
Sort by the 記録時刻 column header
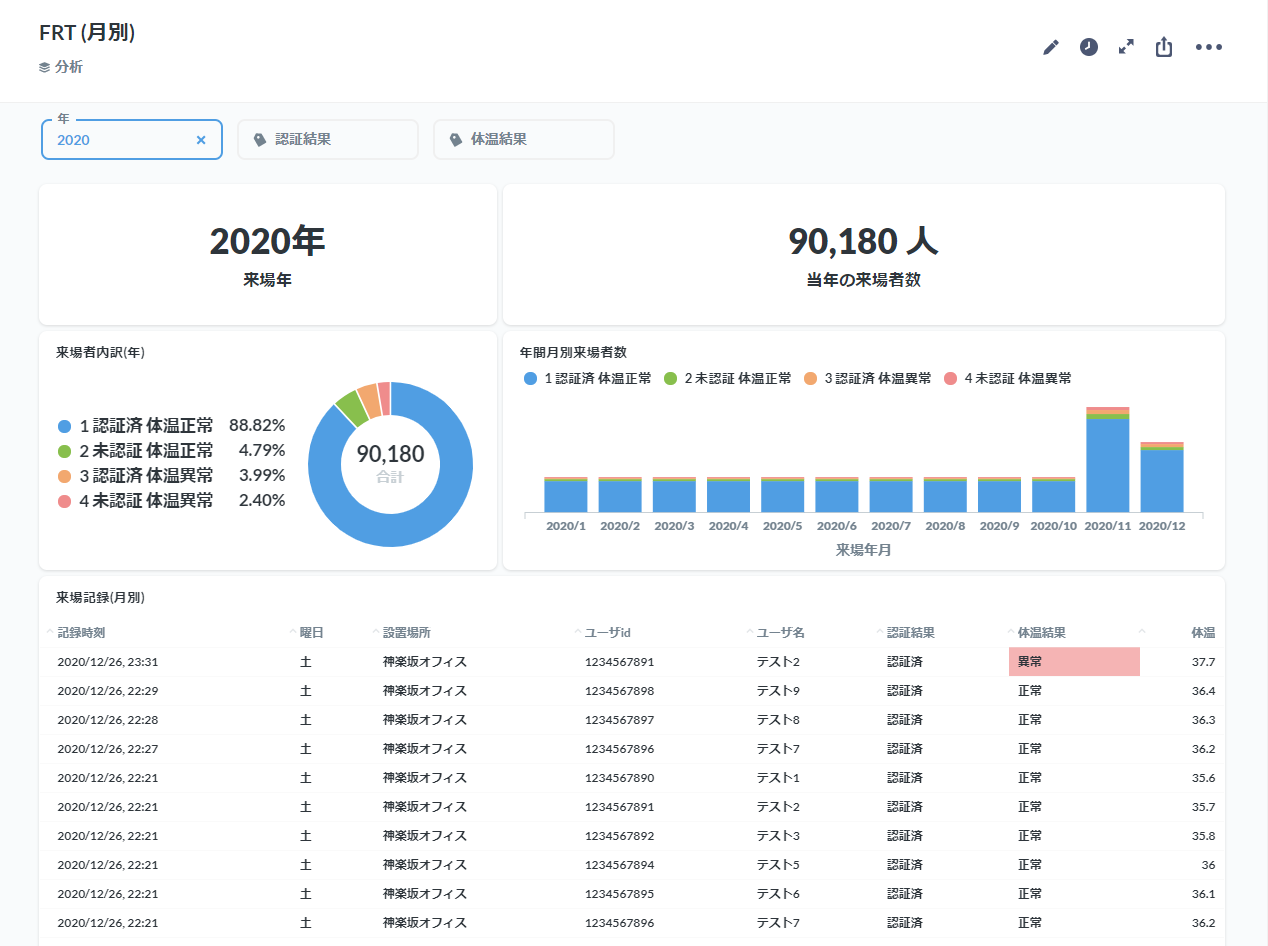[82, 633]
